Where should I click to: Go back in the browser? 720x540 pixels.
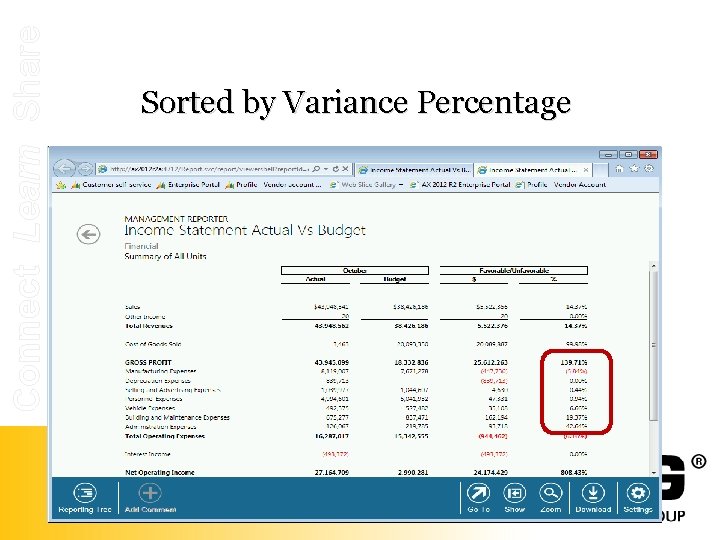pyautogui.click(x=64, y=169)
